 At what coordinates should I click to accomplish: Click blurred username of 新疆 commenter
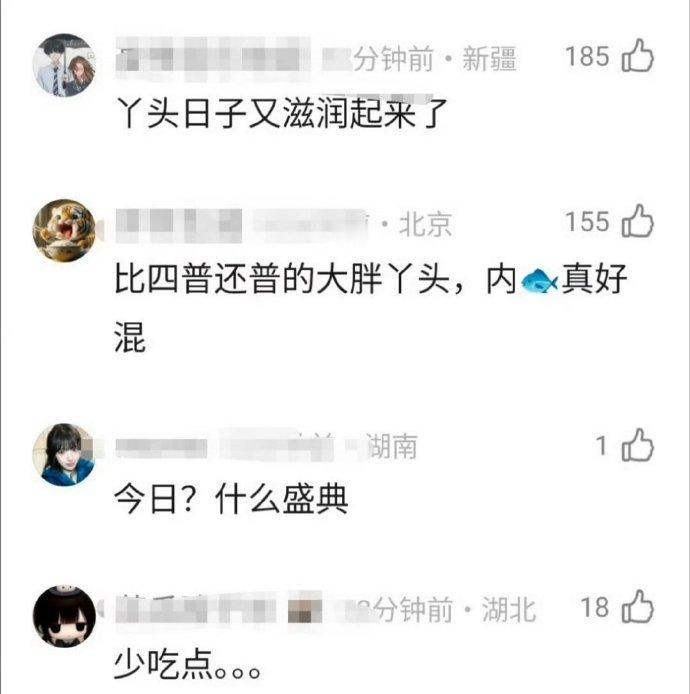click(x=212, y=59)
